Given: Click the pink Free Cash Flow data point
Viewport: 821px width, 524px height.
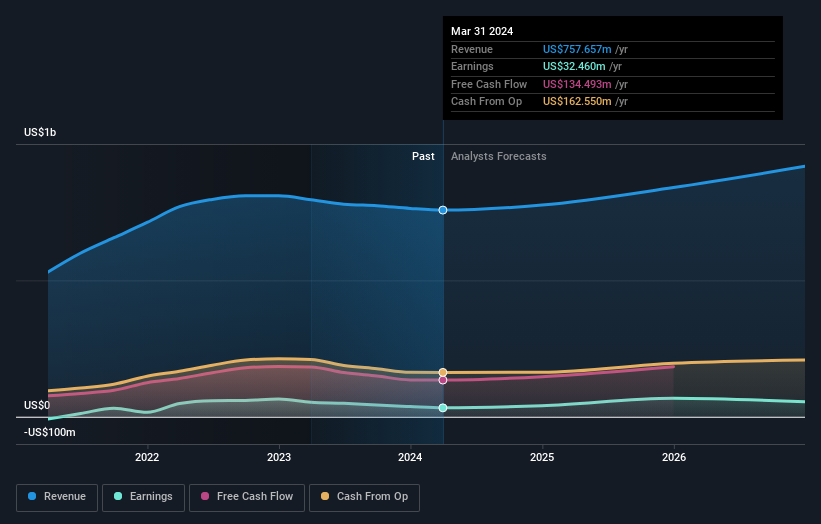Looking at the screenshot, I should 443,380.
